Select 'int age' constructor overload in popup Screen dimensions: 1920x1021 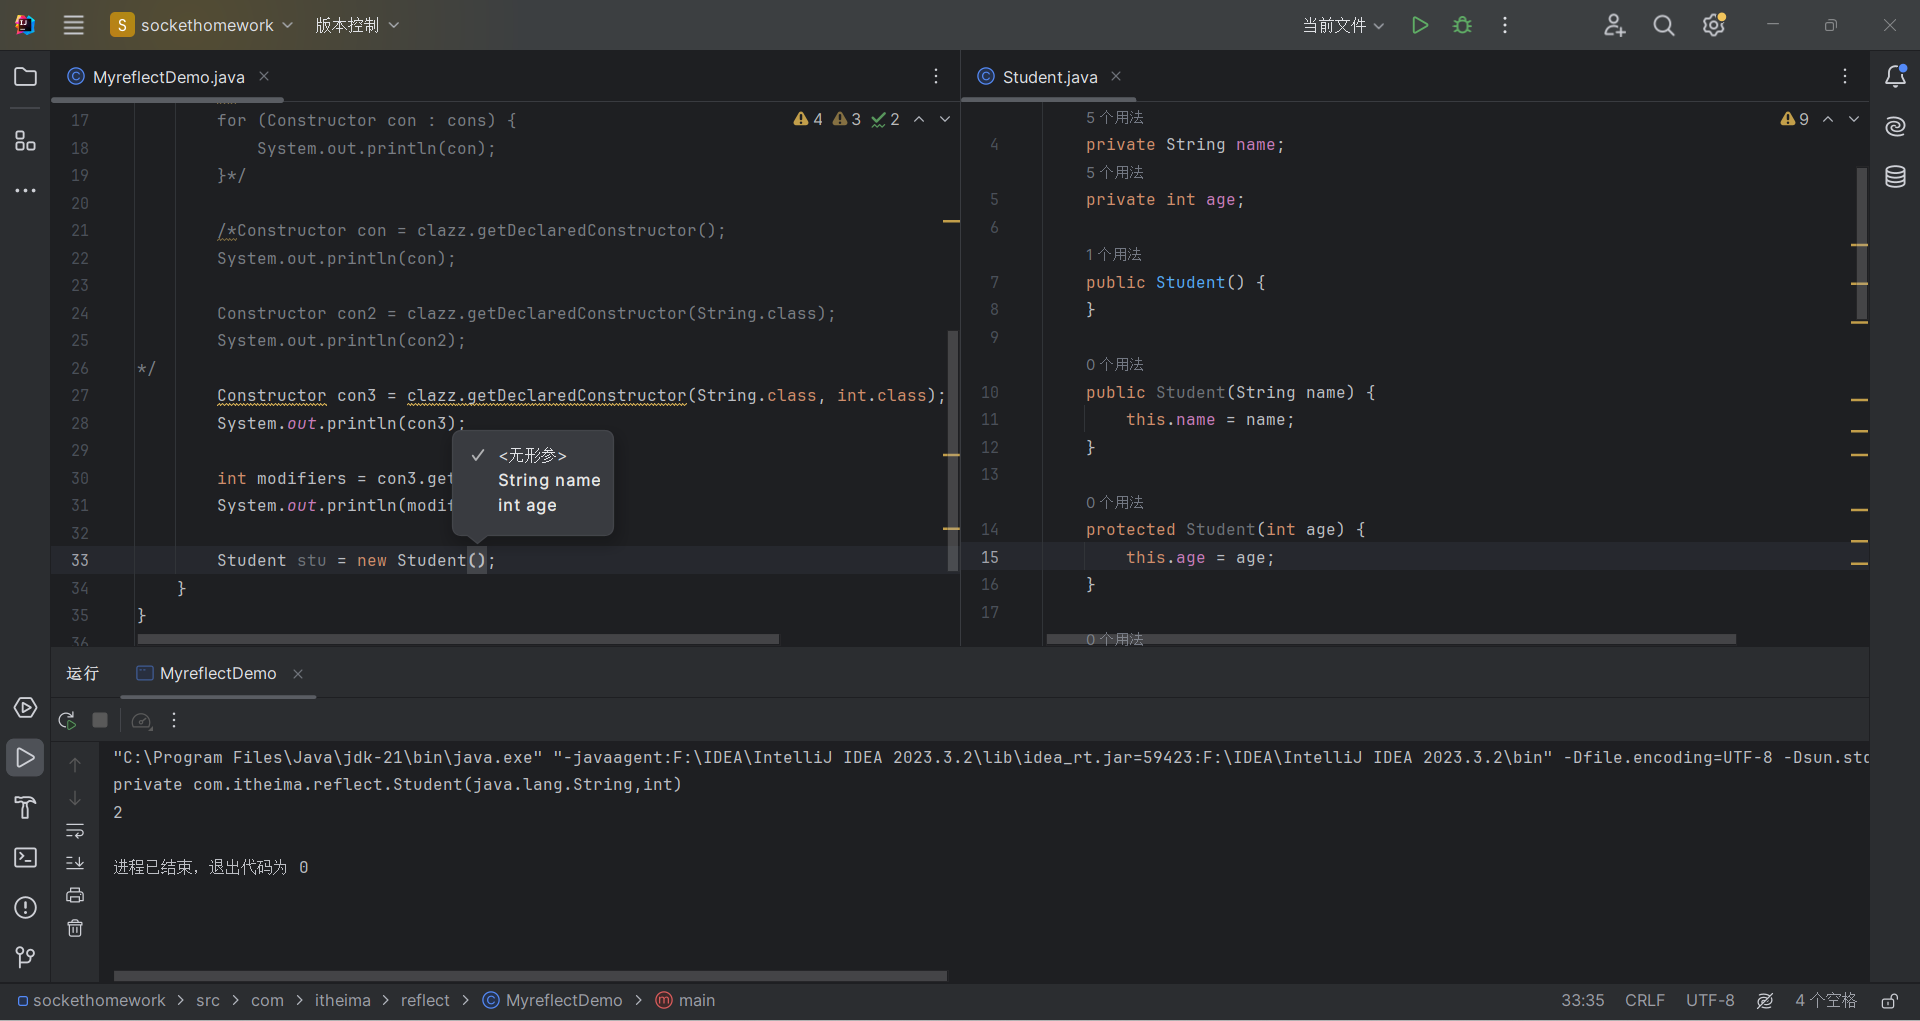(x=527, y=505)
